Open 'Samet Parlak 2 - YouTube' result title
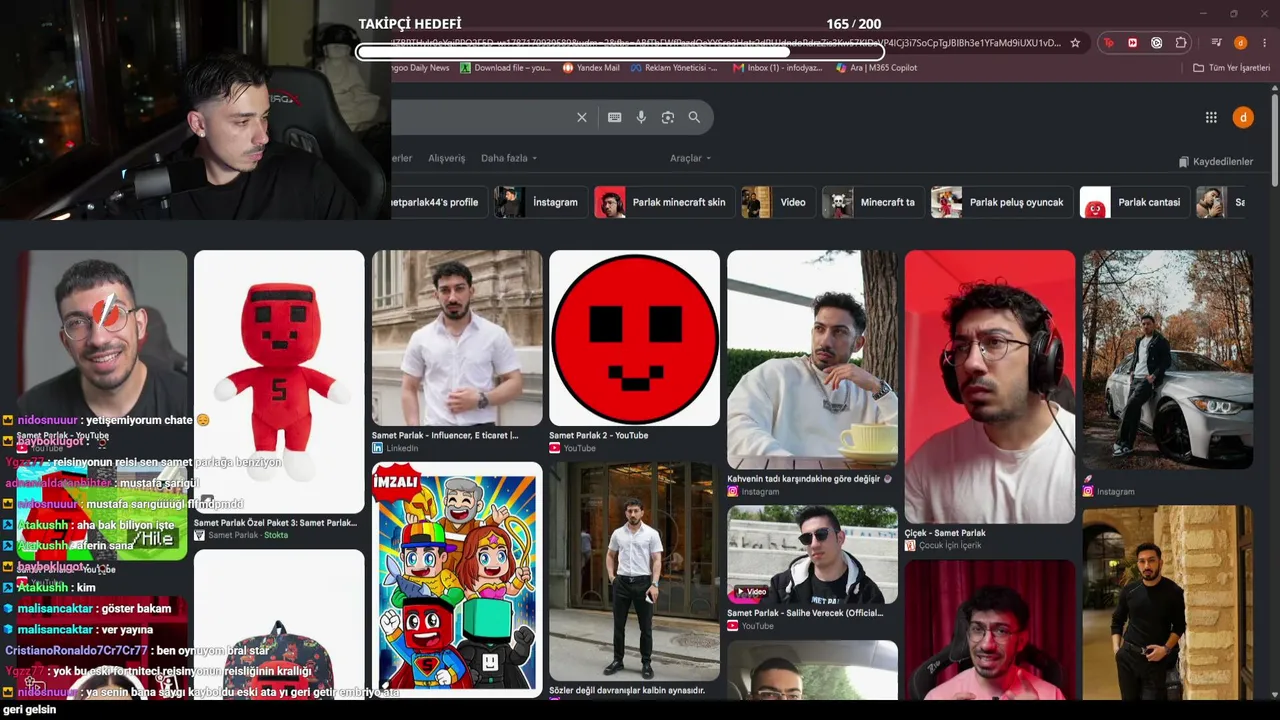 pos(598,435)
